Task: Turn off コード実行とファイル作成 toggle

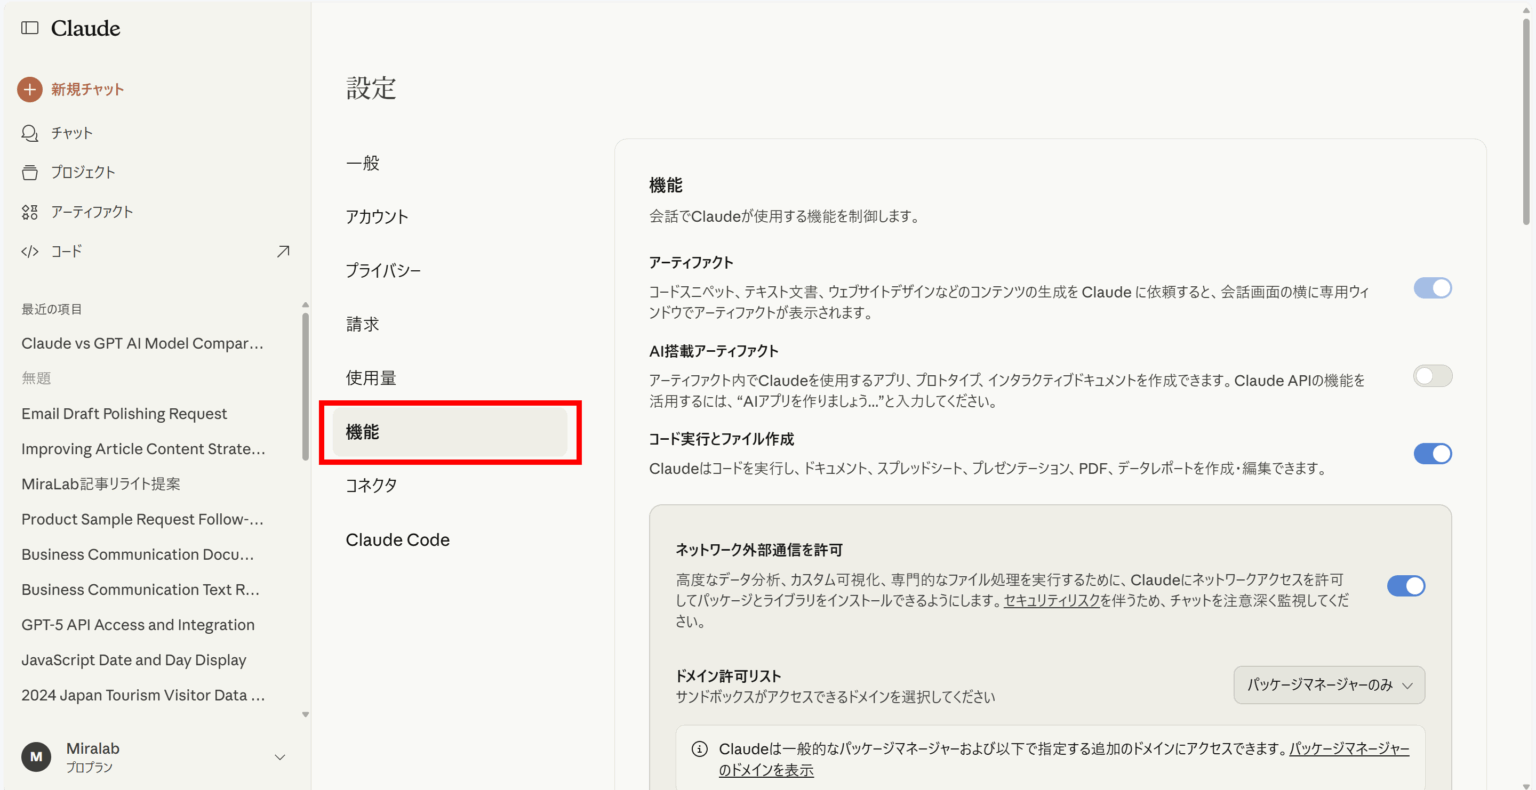Action: [1432, 454]
